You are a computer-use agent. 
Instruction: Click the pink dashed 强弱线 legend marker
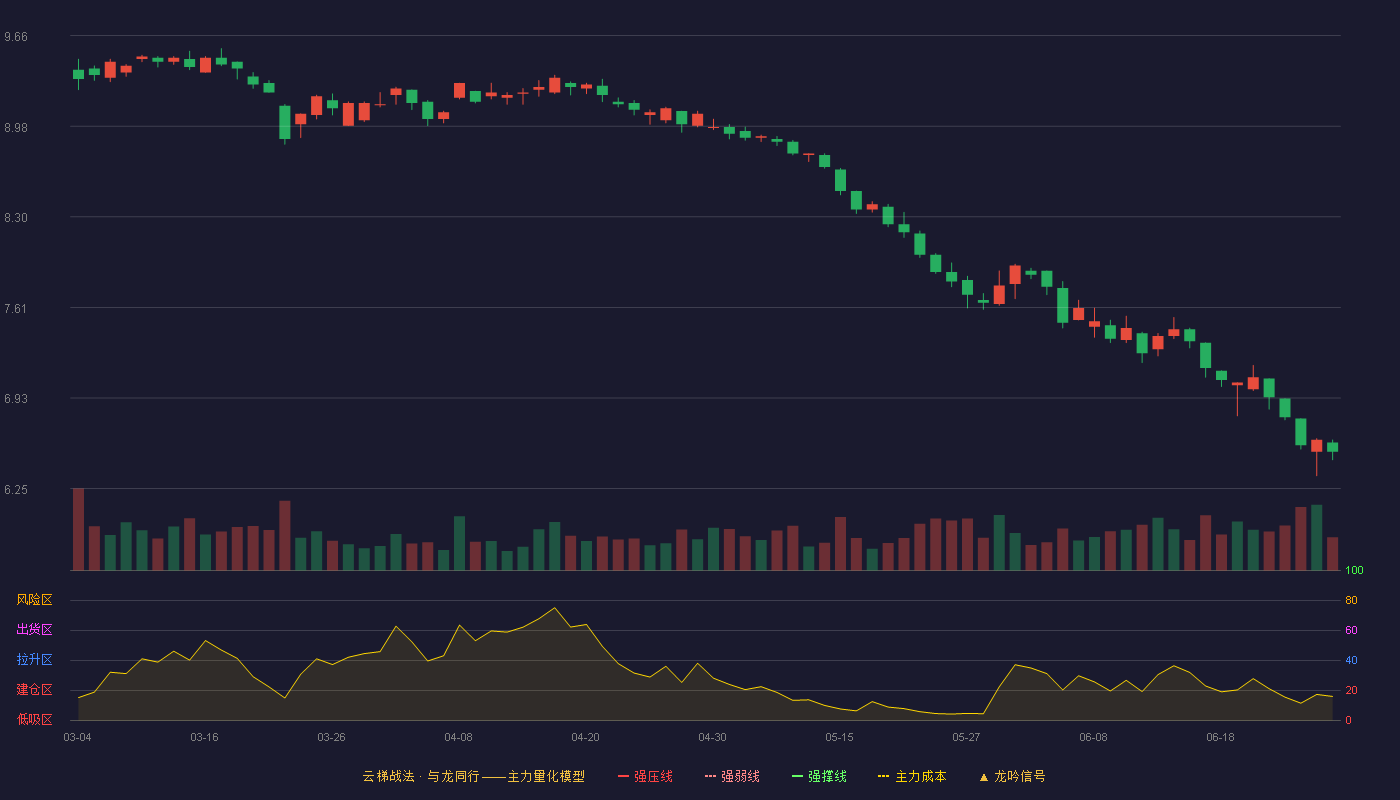tap(711, 776)
